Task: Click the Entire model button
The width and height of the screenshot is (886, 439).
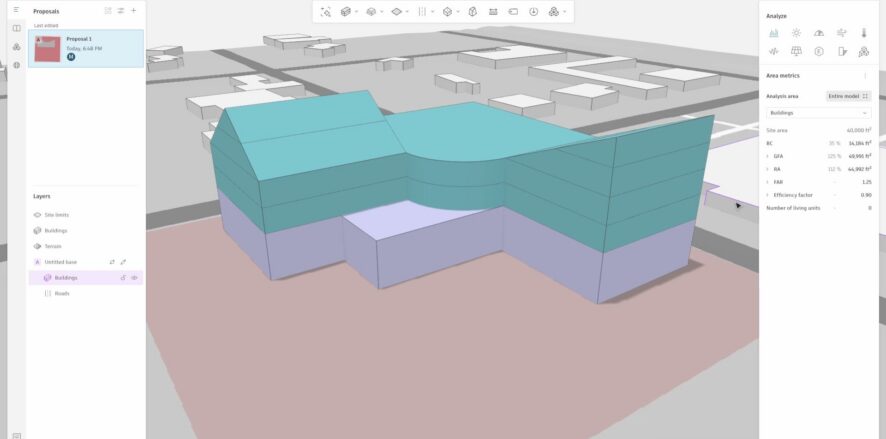Action: (x=848, y=96)
